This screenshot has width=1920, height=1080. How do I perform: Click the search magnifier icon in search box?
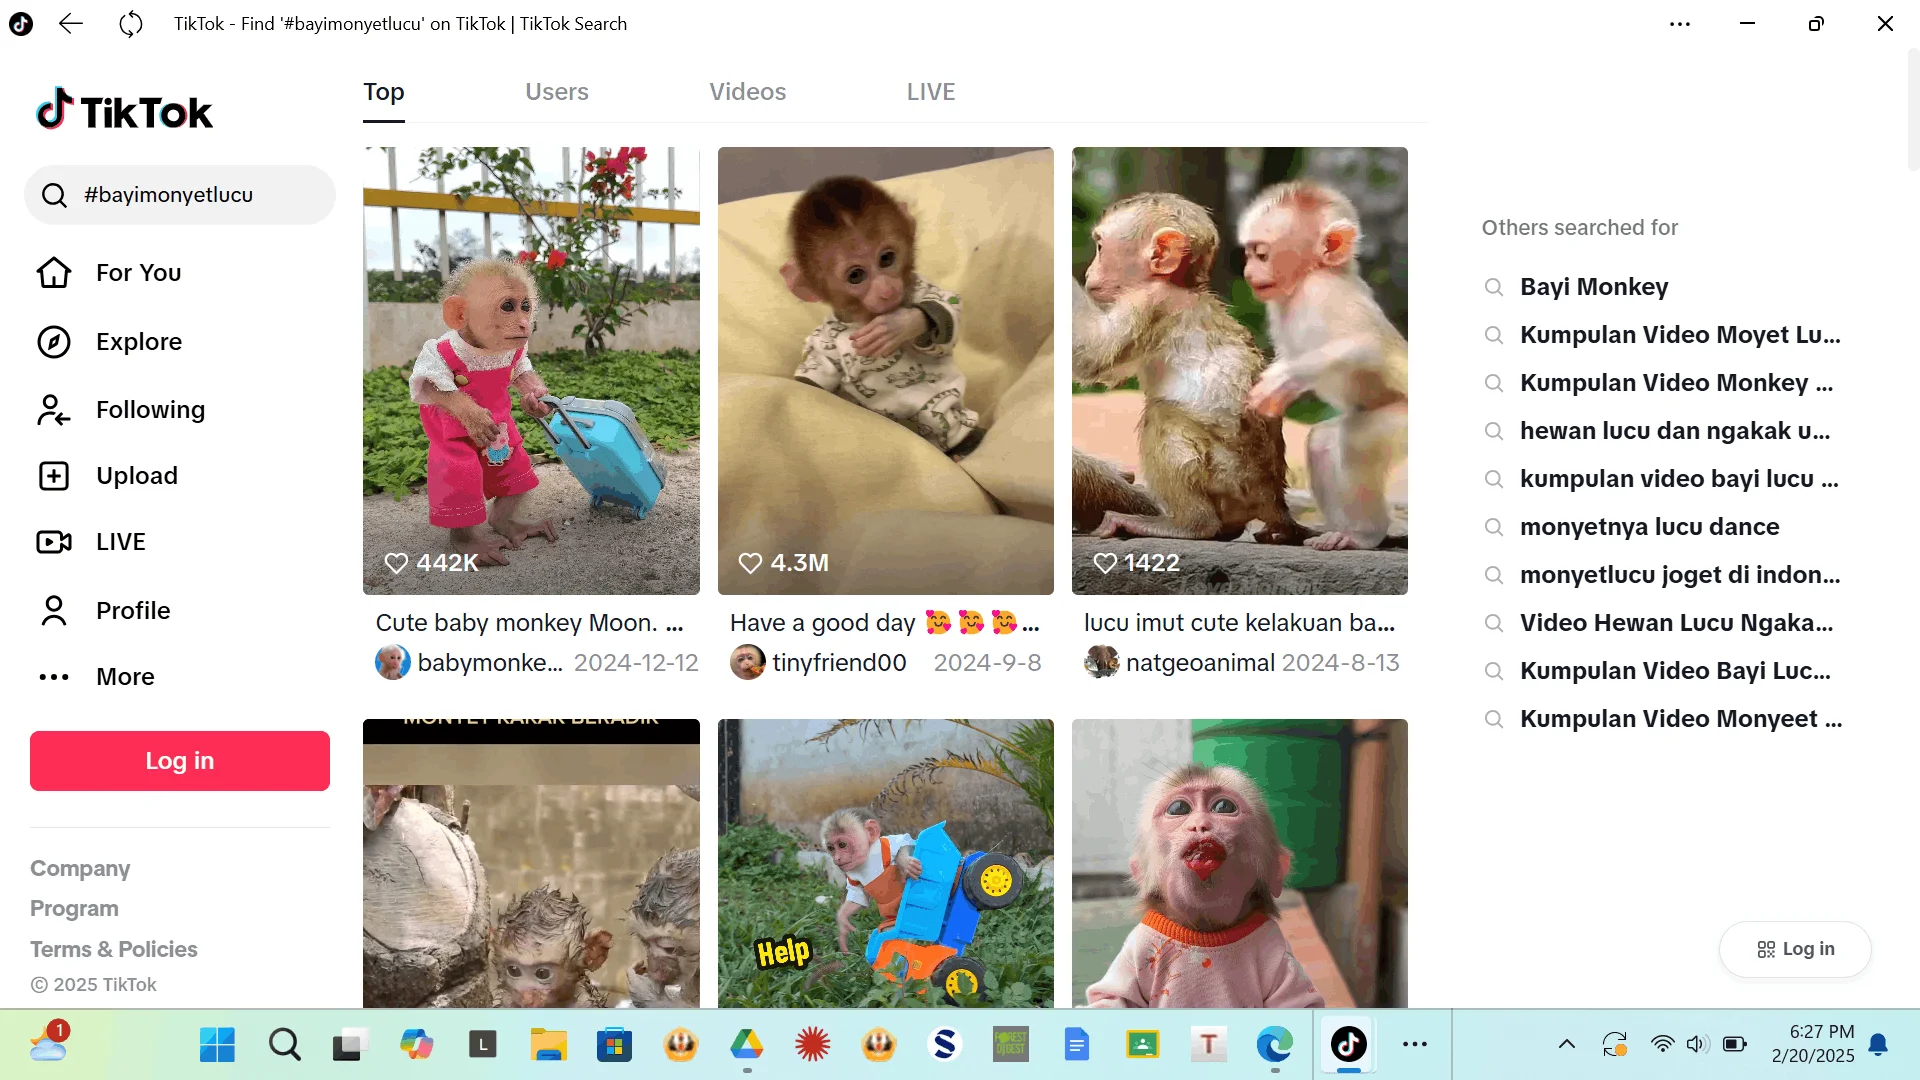coord(54,195)
